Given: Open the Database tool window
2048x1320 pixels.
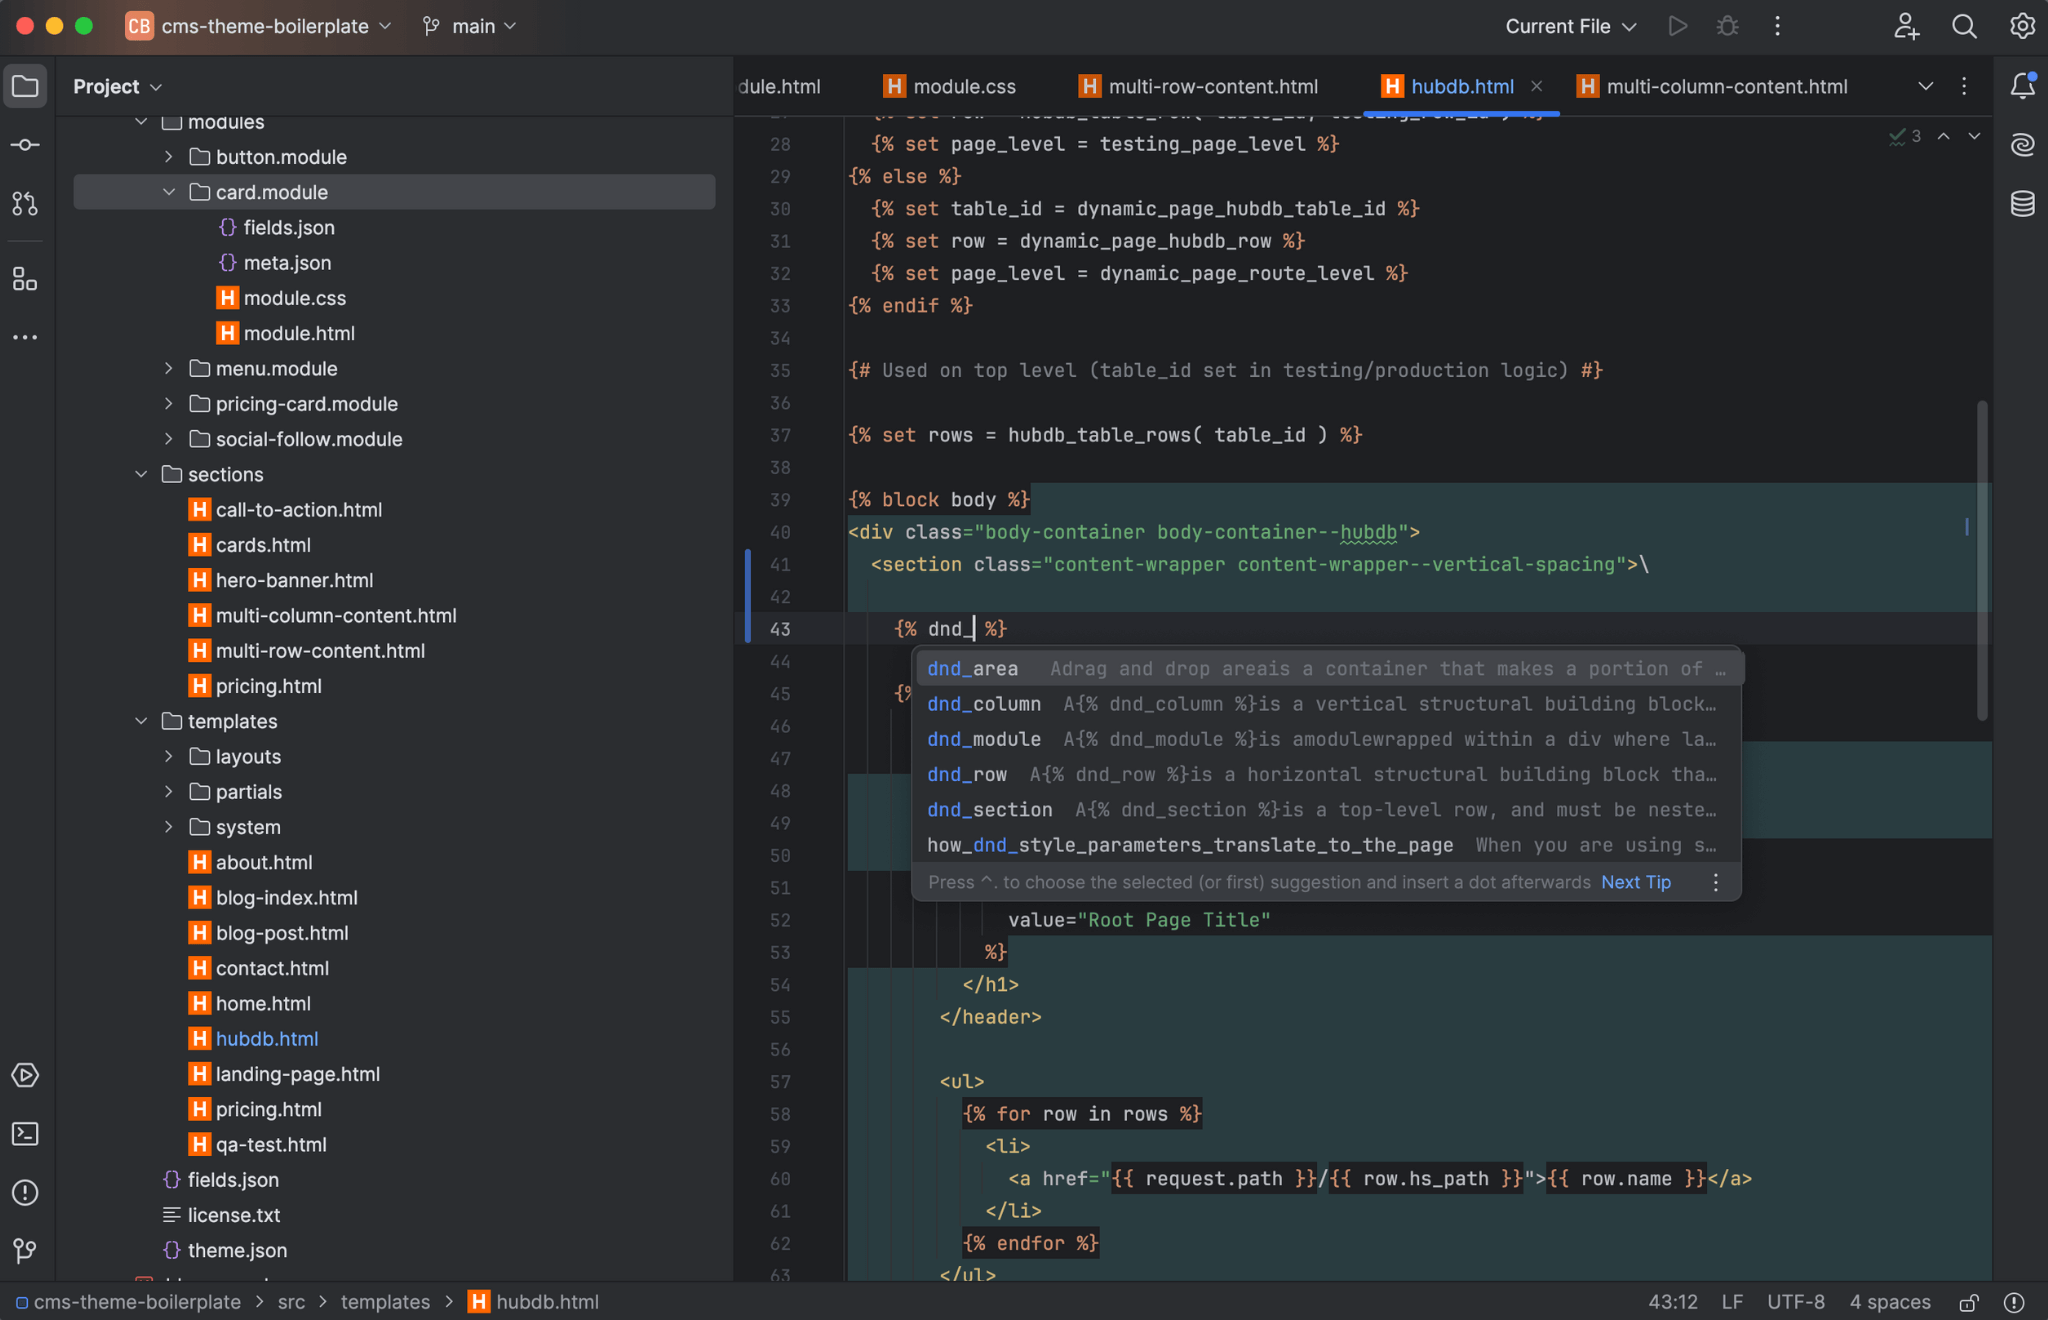Looking at the screenshot, I should click(x=2023, y=204).
